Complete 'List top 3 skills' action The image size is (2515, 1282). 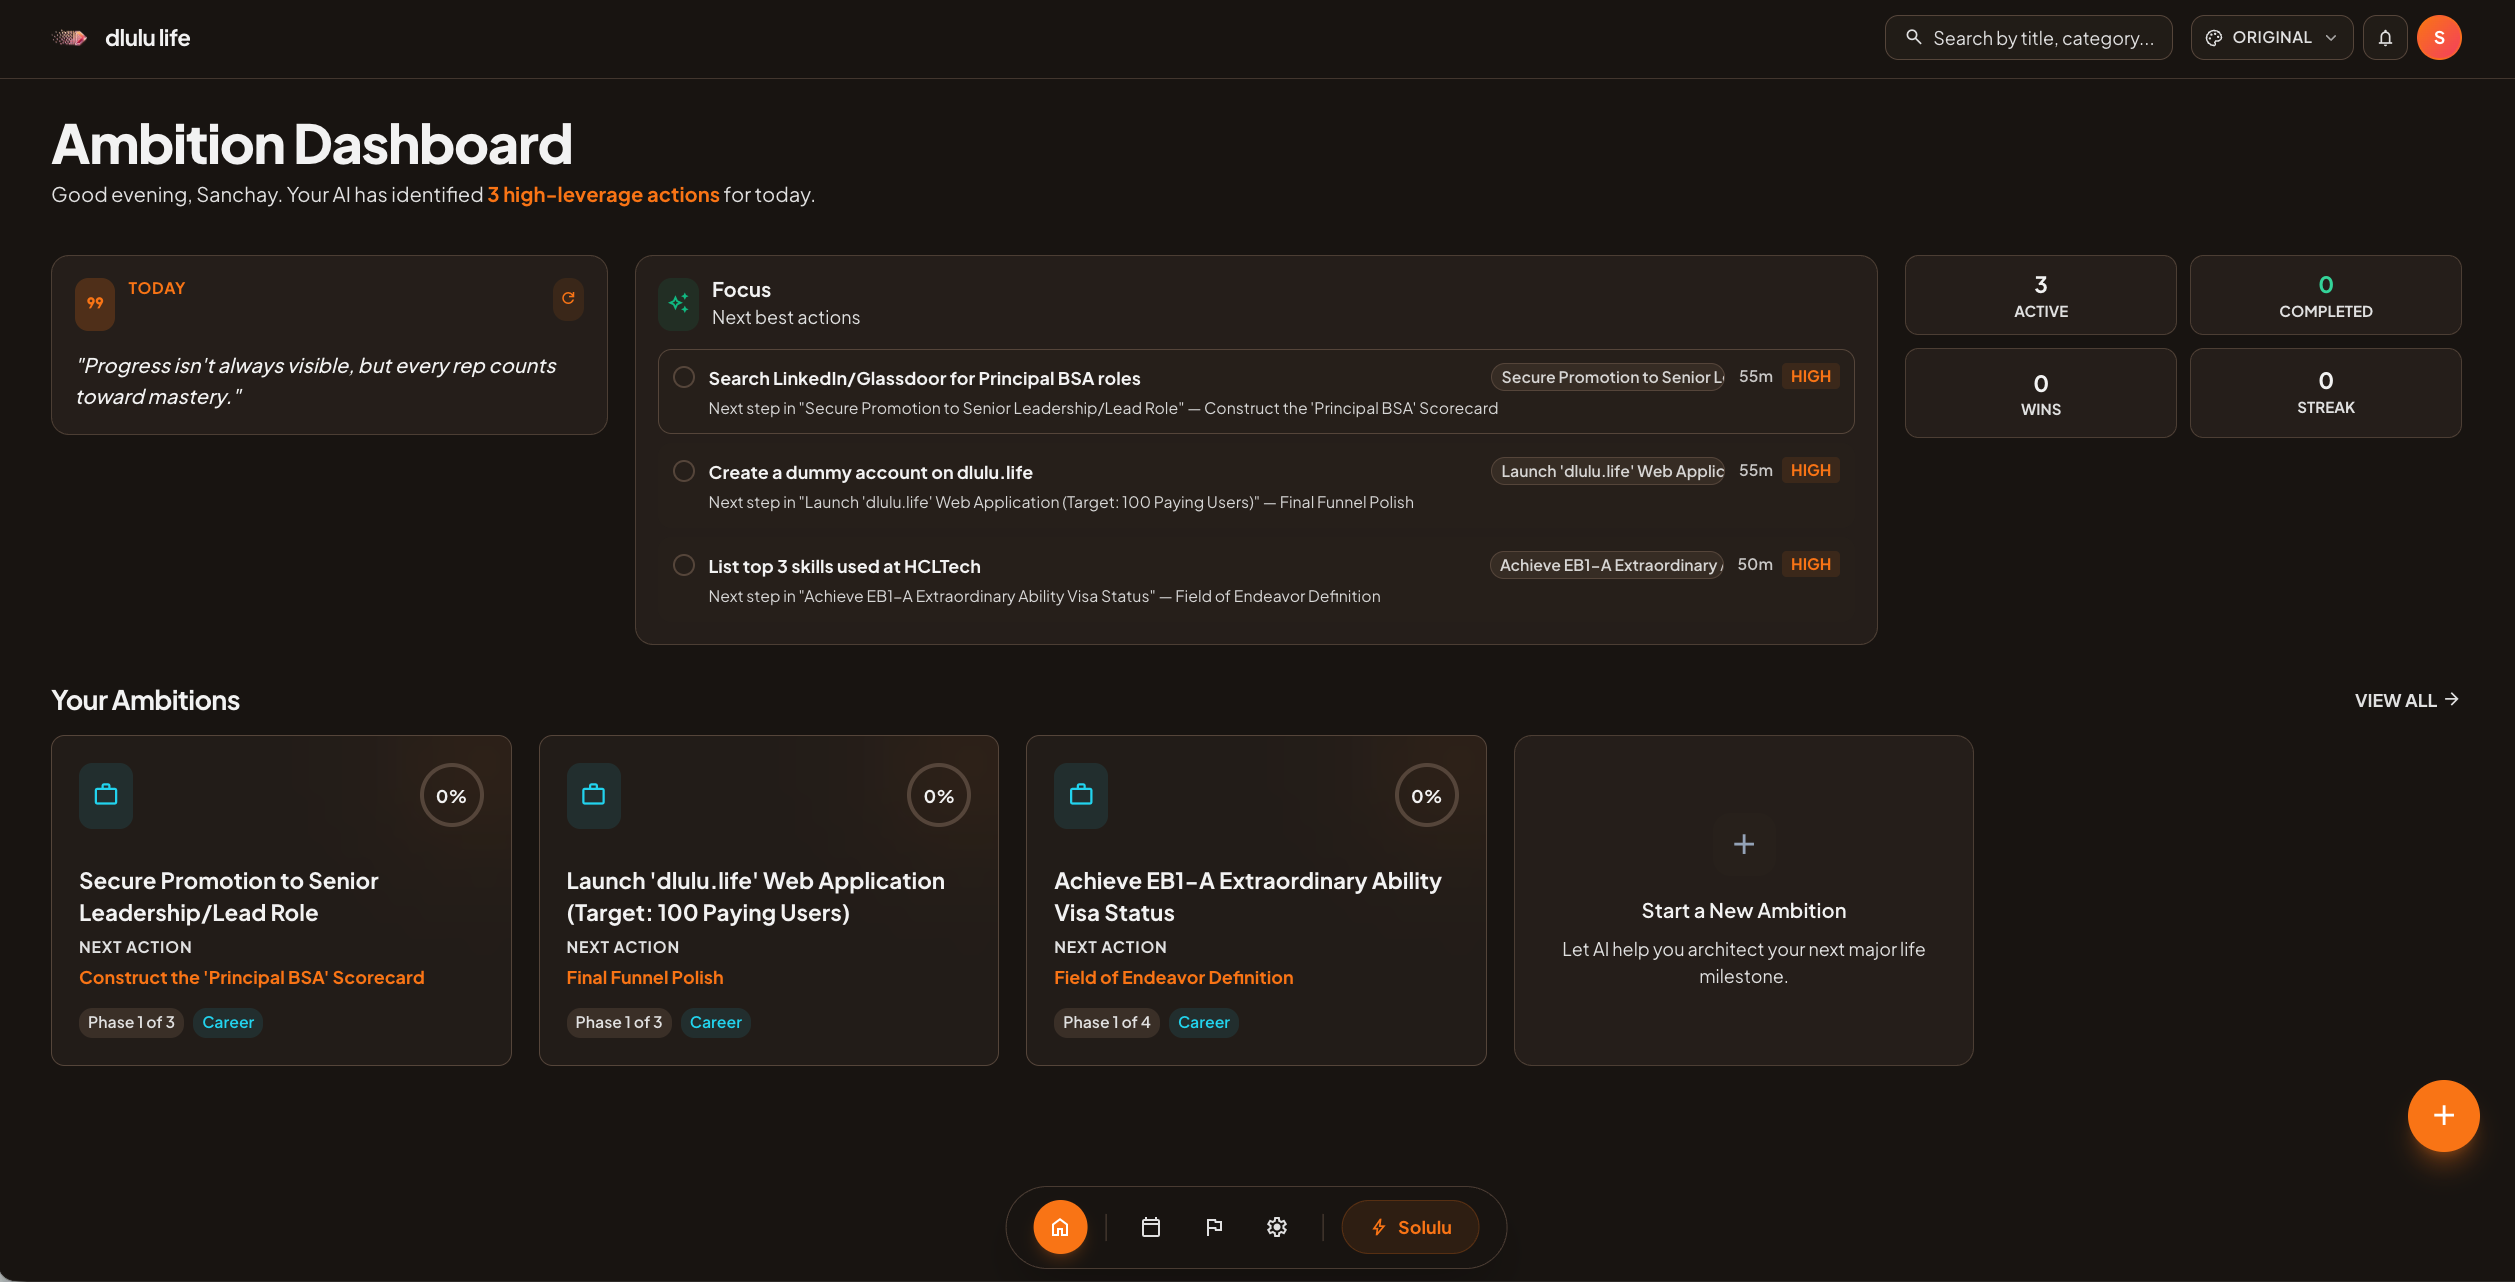(684, 565)
